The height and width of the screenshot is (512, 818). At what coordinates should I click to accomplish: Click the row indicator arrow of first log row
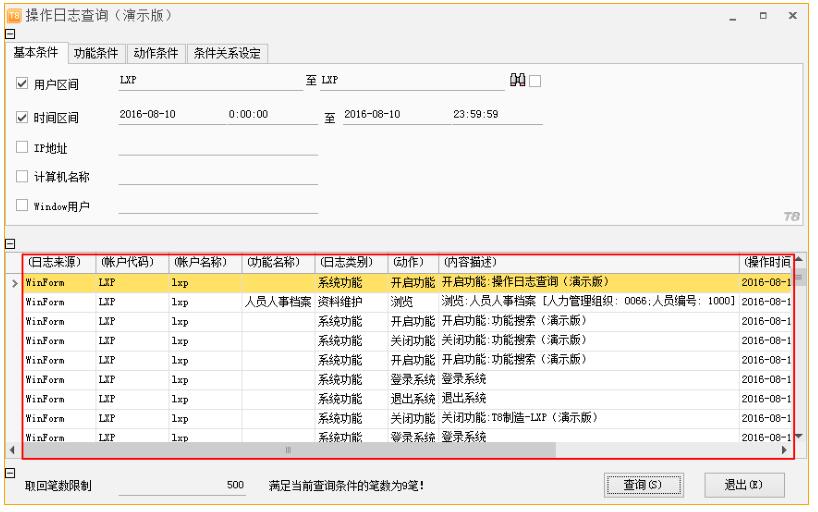14,283
